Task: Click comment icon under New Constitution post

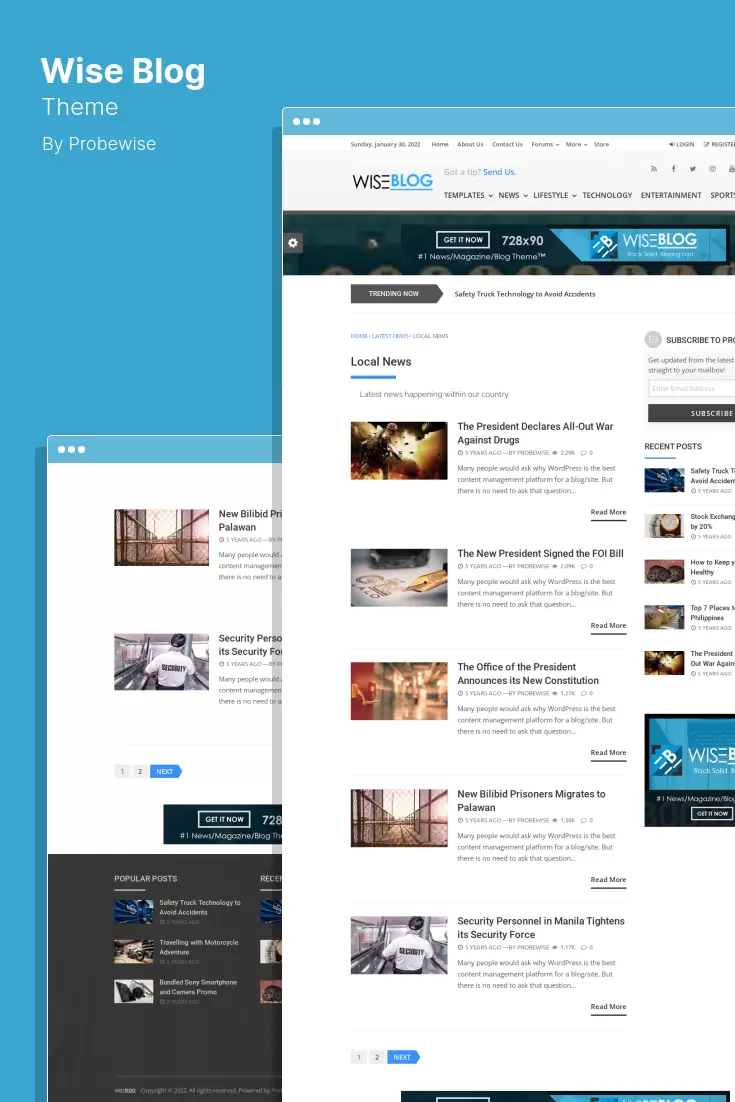Action: 583,693
